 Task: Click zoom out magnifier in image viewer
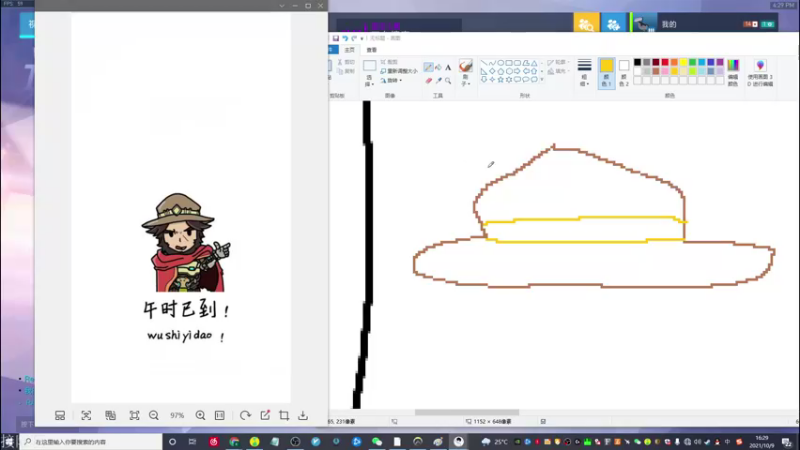pyautogui.click(x=154, y=415)
